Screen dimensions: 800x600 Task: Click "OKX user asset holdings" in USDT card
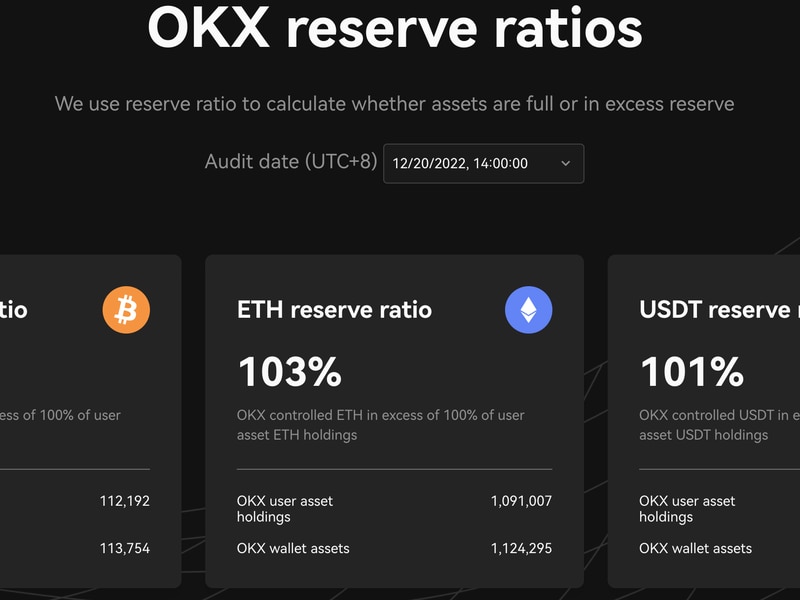pos(687,509)
